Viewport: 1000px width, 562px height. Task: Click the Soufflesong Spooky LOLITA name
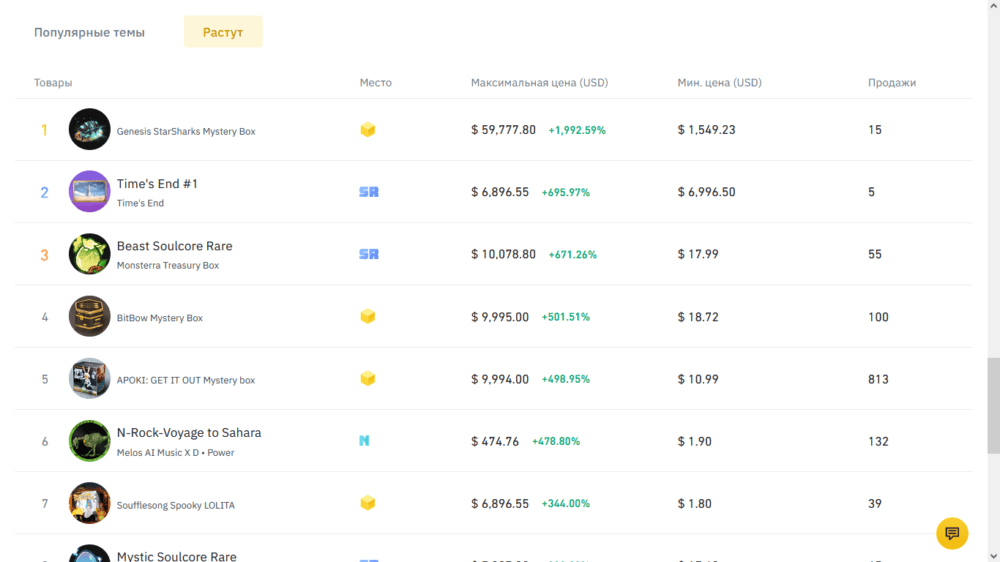[176, 505]
